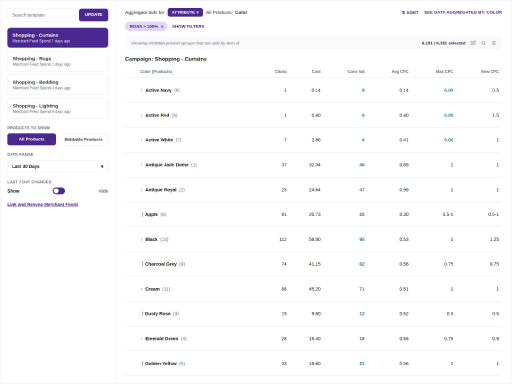
Task: Click New CPC value for Black
Action: click(494, 239)
